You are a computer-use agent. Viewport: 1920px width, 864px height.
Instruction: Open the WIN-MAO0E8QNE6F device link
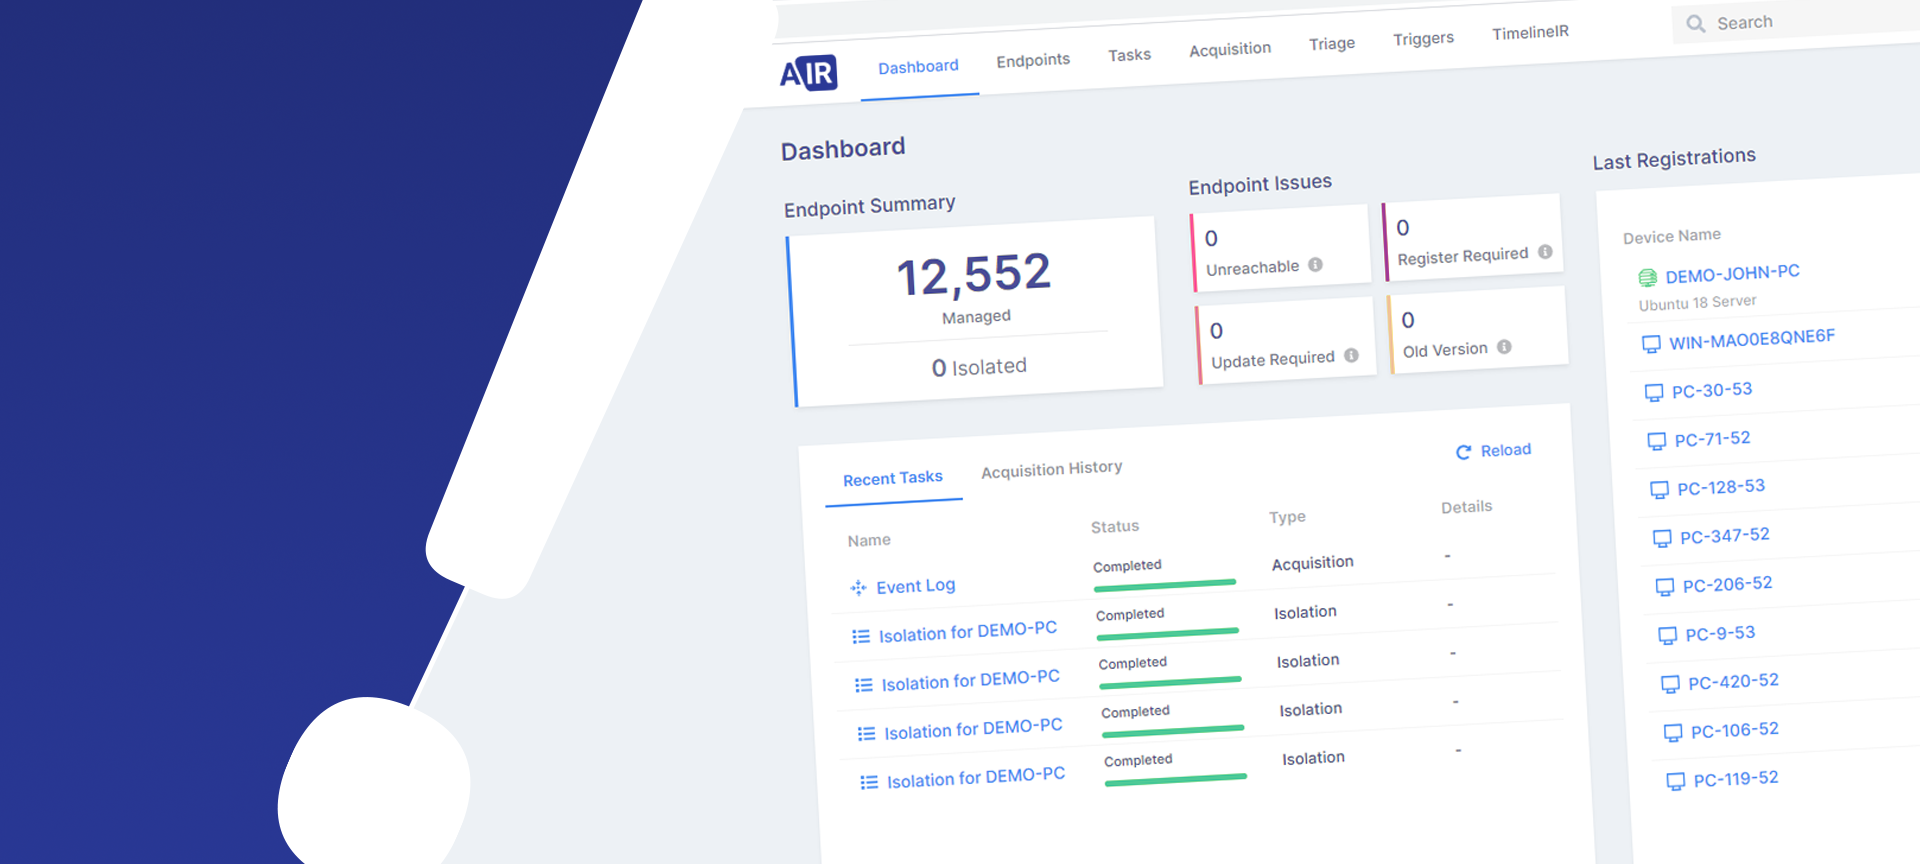coord(1752,340)
